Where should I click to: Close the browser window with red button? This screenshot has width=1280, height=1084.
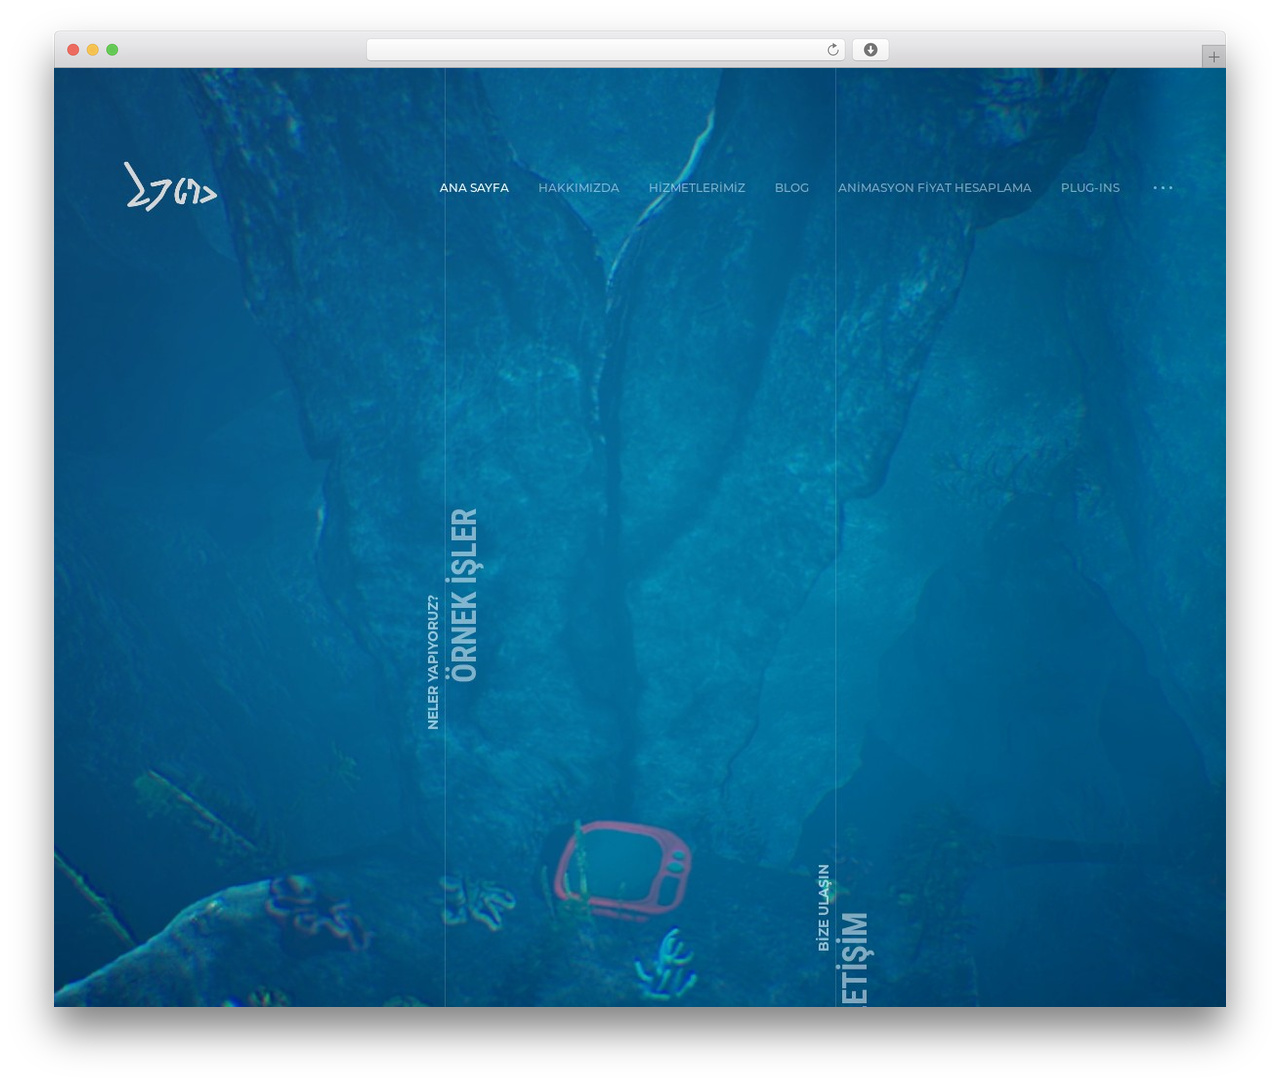point(73,50)
